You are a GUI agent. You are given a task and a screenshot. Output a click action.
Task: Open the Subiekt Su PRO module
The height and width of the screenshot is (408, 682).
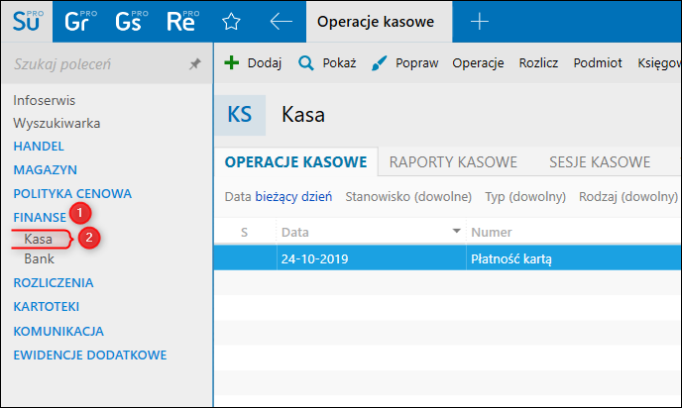27,21
